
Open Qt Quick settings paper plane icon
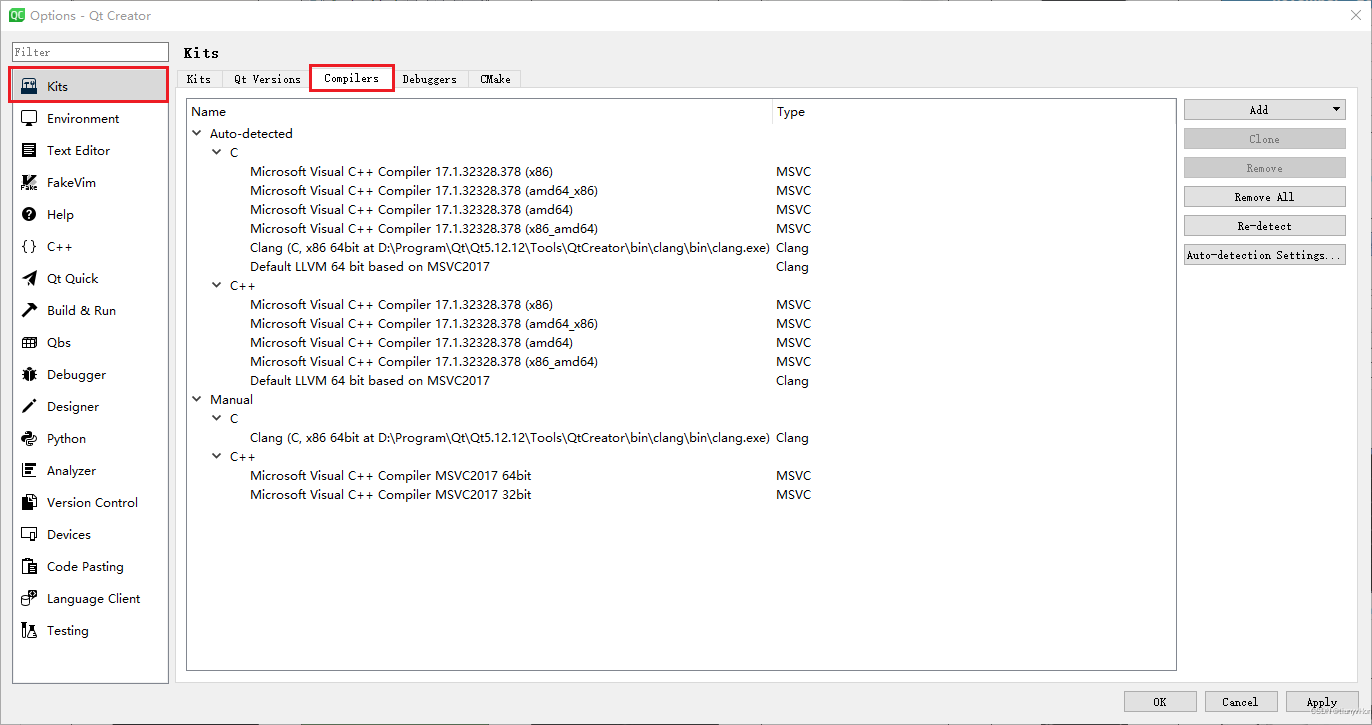click(29, 279)
